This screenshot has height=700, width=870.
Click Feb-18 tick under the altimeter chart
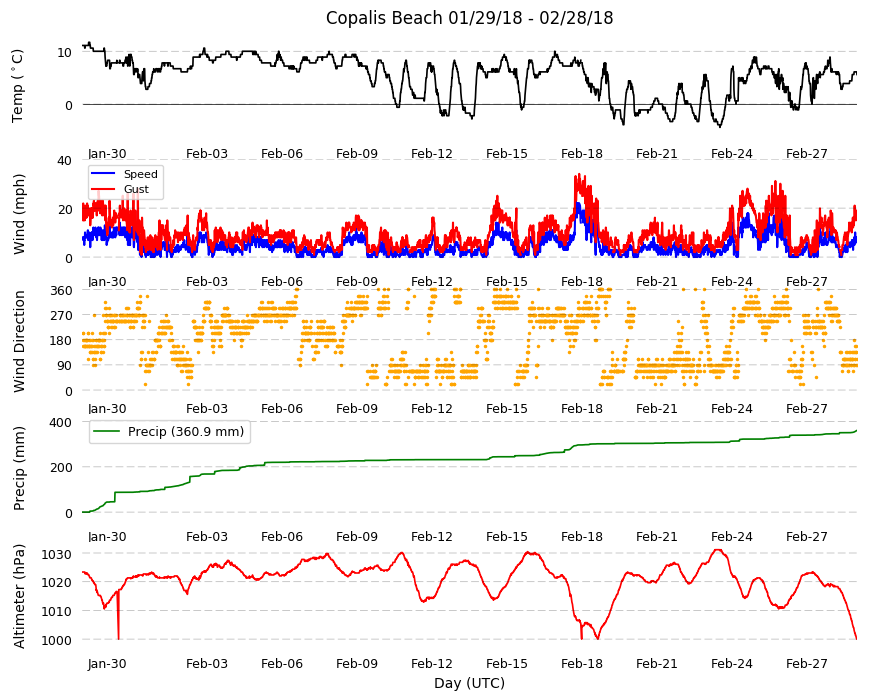point(581,663)
